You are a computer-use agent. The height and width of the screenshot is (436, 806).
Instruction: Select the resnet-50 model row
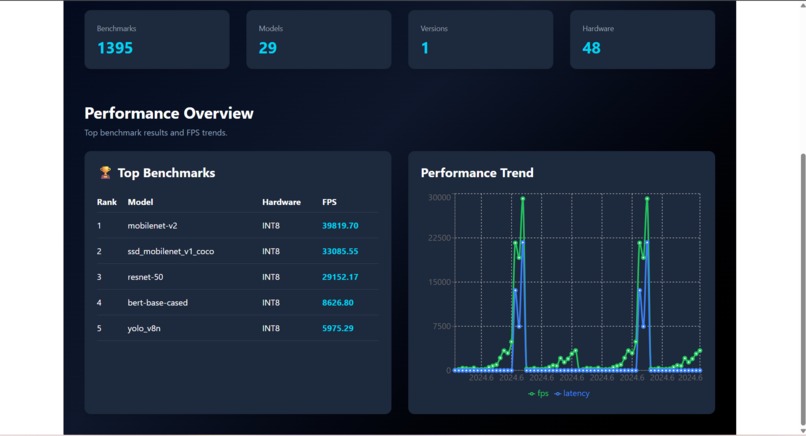pos(237,277)
